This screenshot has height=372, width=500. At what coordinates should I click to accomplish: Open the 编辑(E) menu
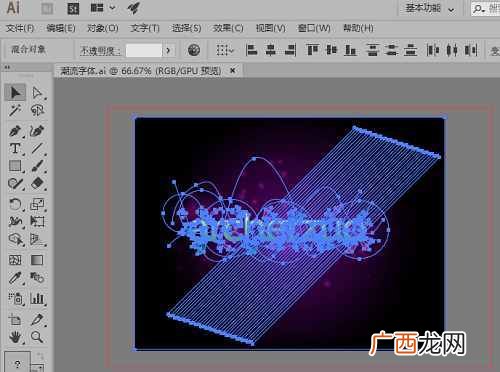[x=61, y=28]
